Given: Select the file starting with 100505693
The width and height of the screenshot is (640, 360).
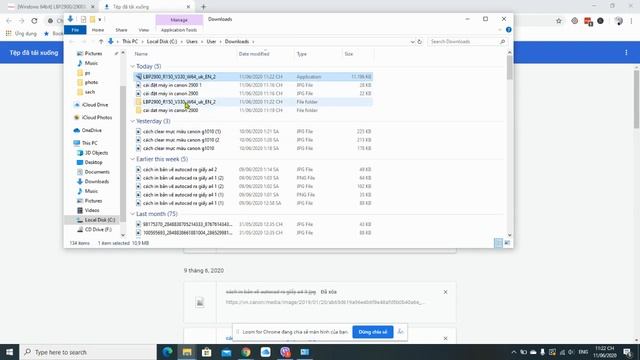Looking at the screenshot, I should point(253,233).
